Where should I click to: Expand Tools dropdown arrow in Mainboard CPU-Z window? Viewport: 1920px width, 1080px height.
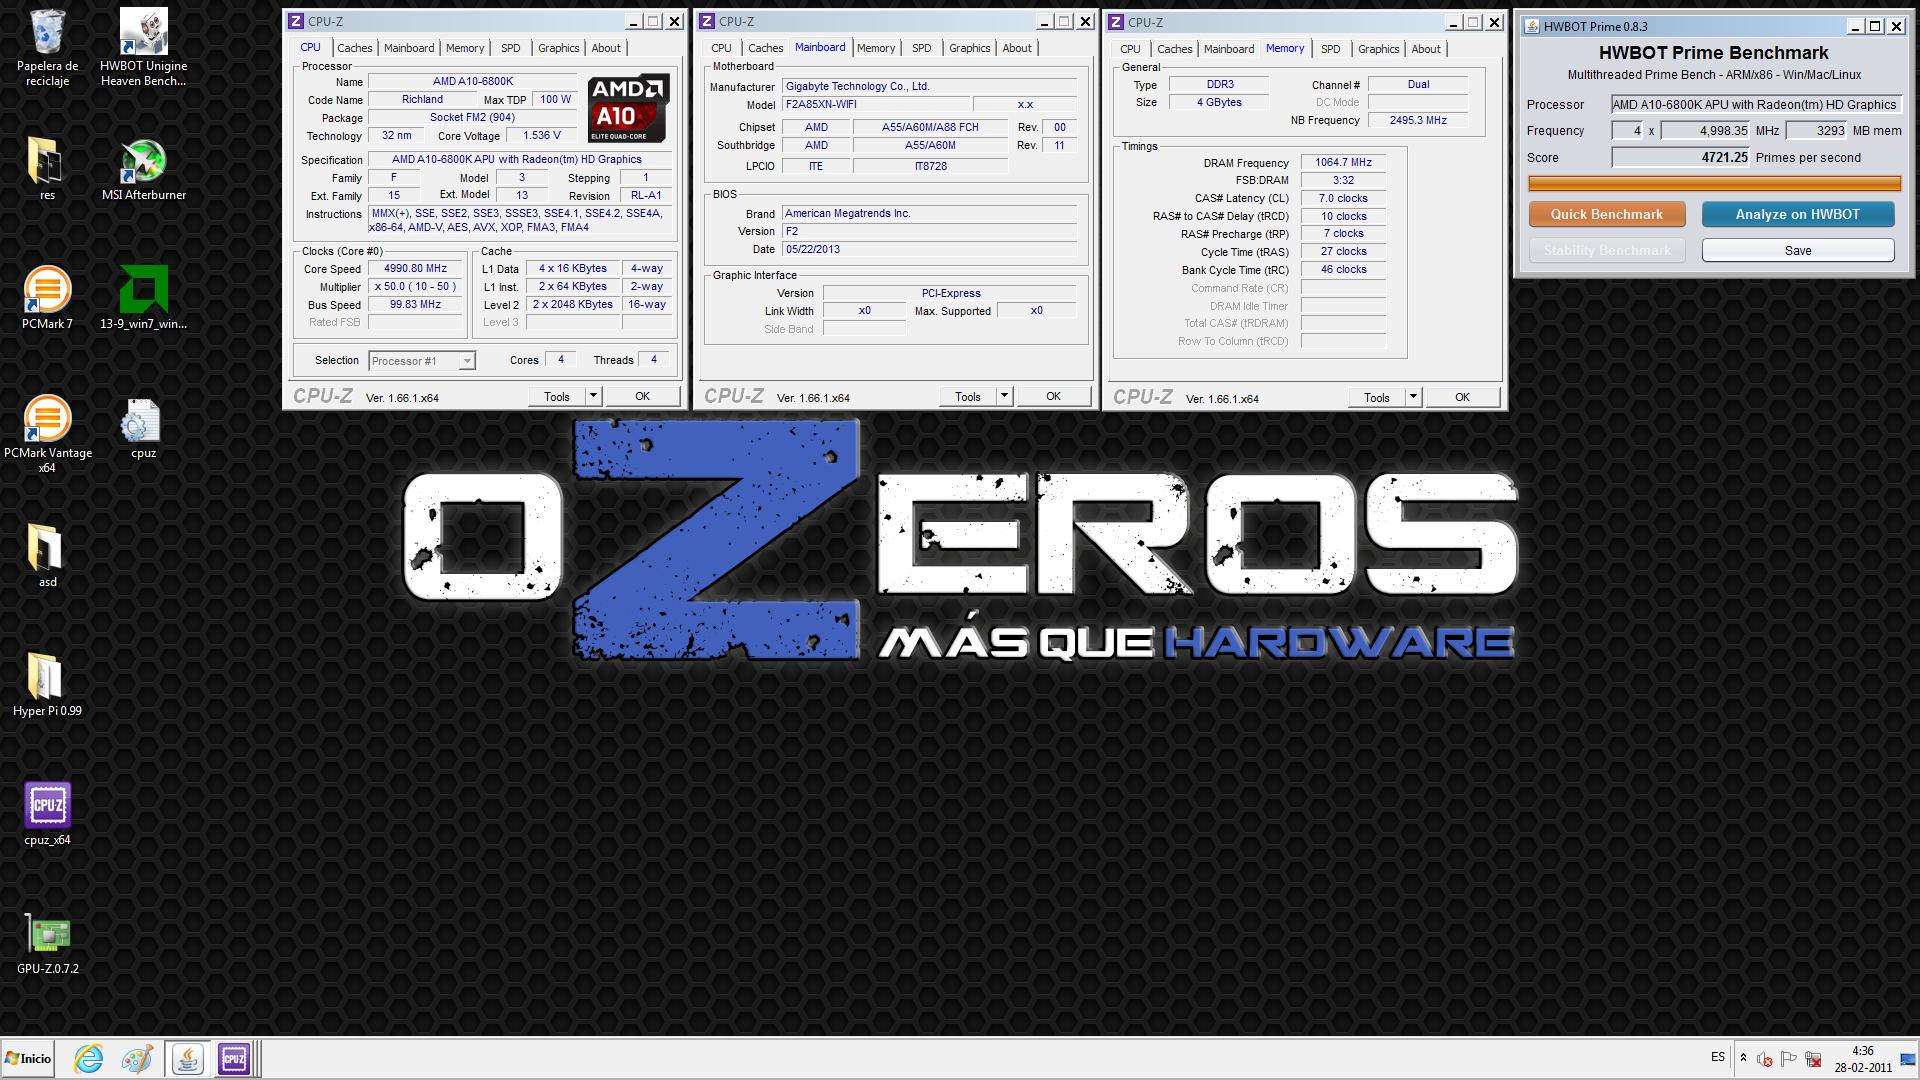pyautogui.click(x=1004, y=397)
